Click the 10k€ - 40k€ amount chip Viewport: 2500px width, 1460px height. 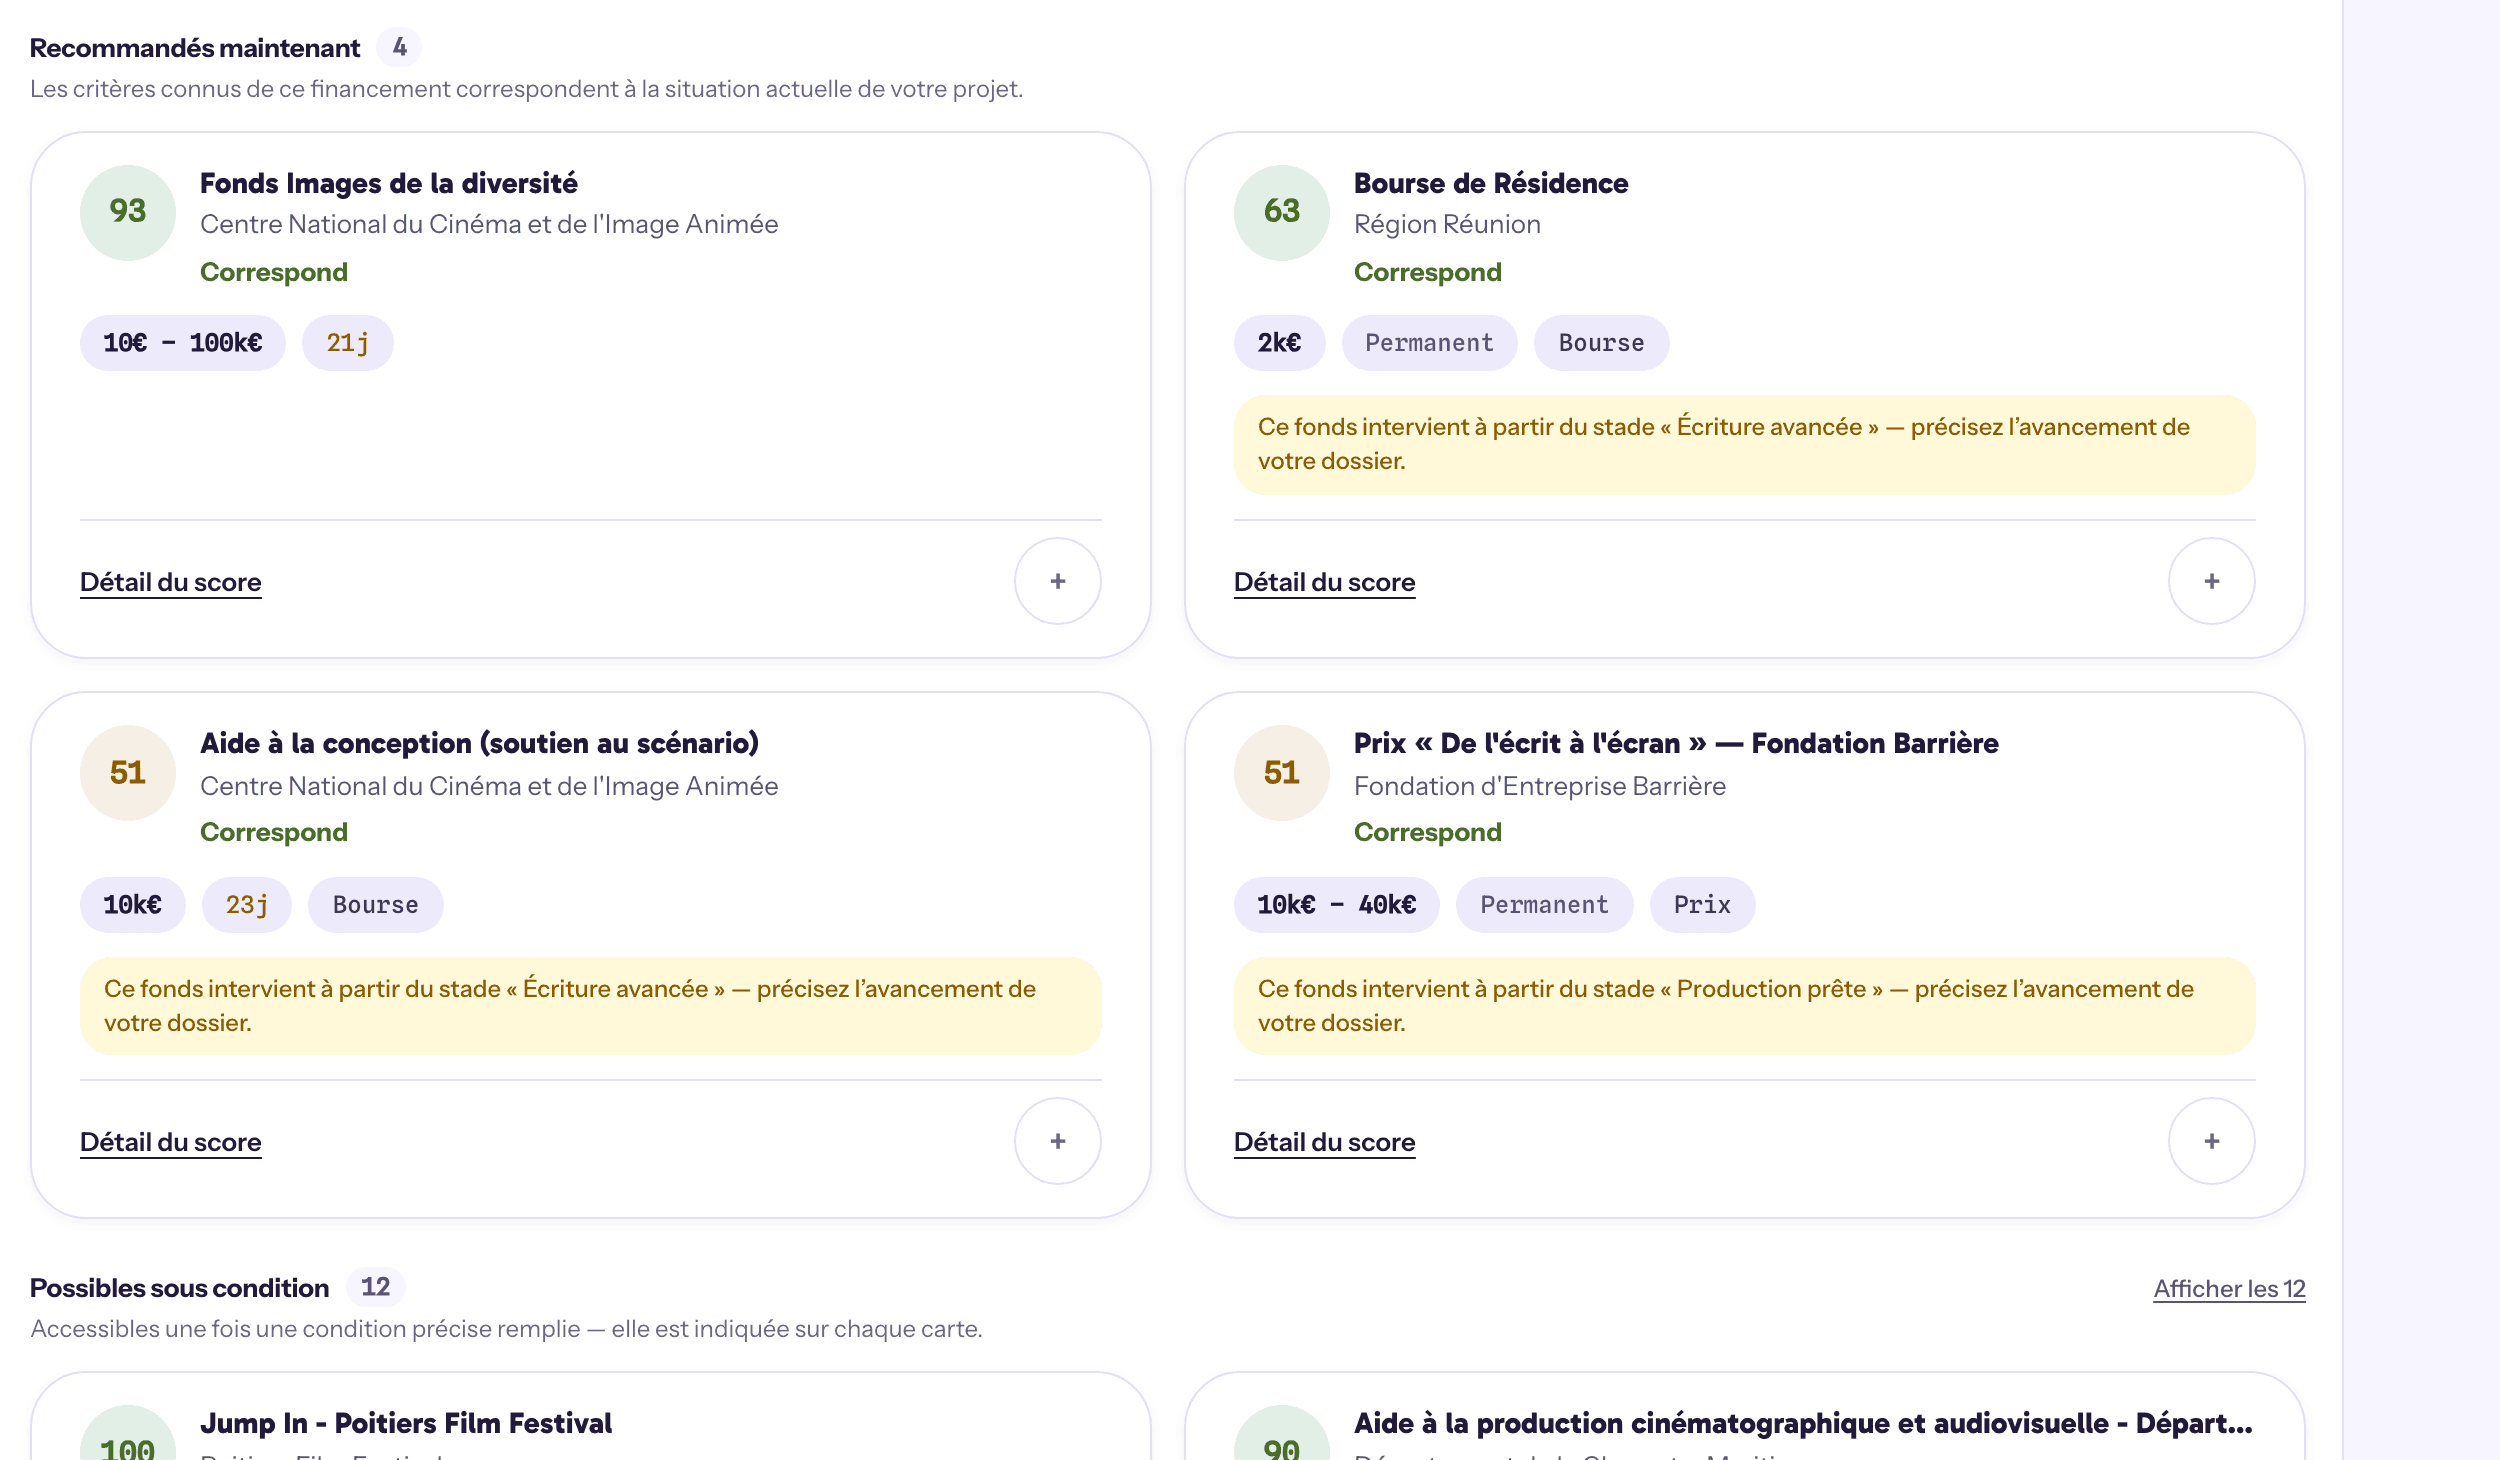[1337, 905]
